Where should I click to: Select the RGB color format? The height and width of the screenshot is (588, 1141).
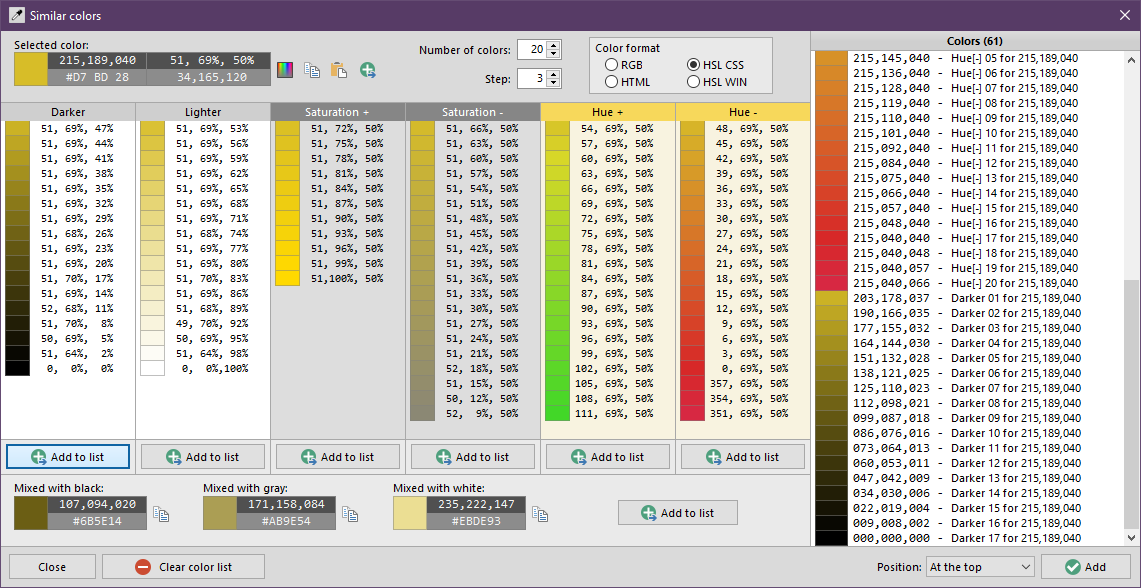[x=611, y=65]
